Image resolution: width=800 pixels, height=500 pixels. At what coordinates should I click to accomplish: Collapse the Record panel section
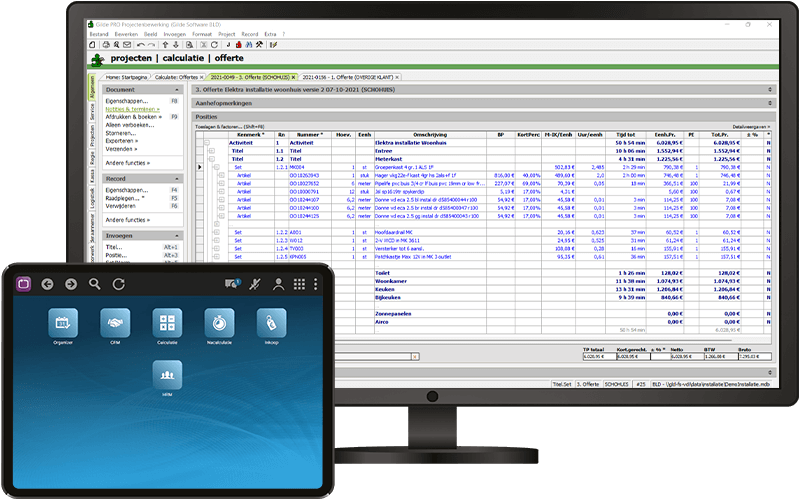[177, 179]
